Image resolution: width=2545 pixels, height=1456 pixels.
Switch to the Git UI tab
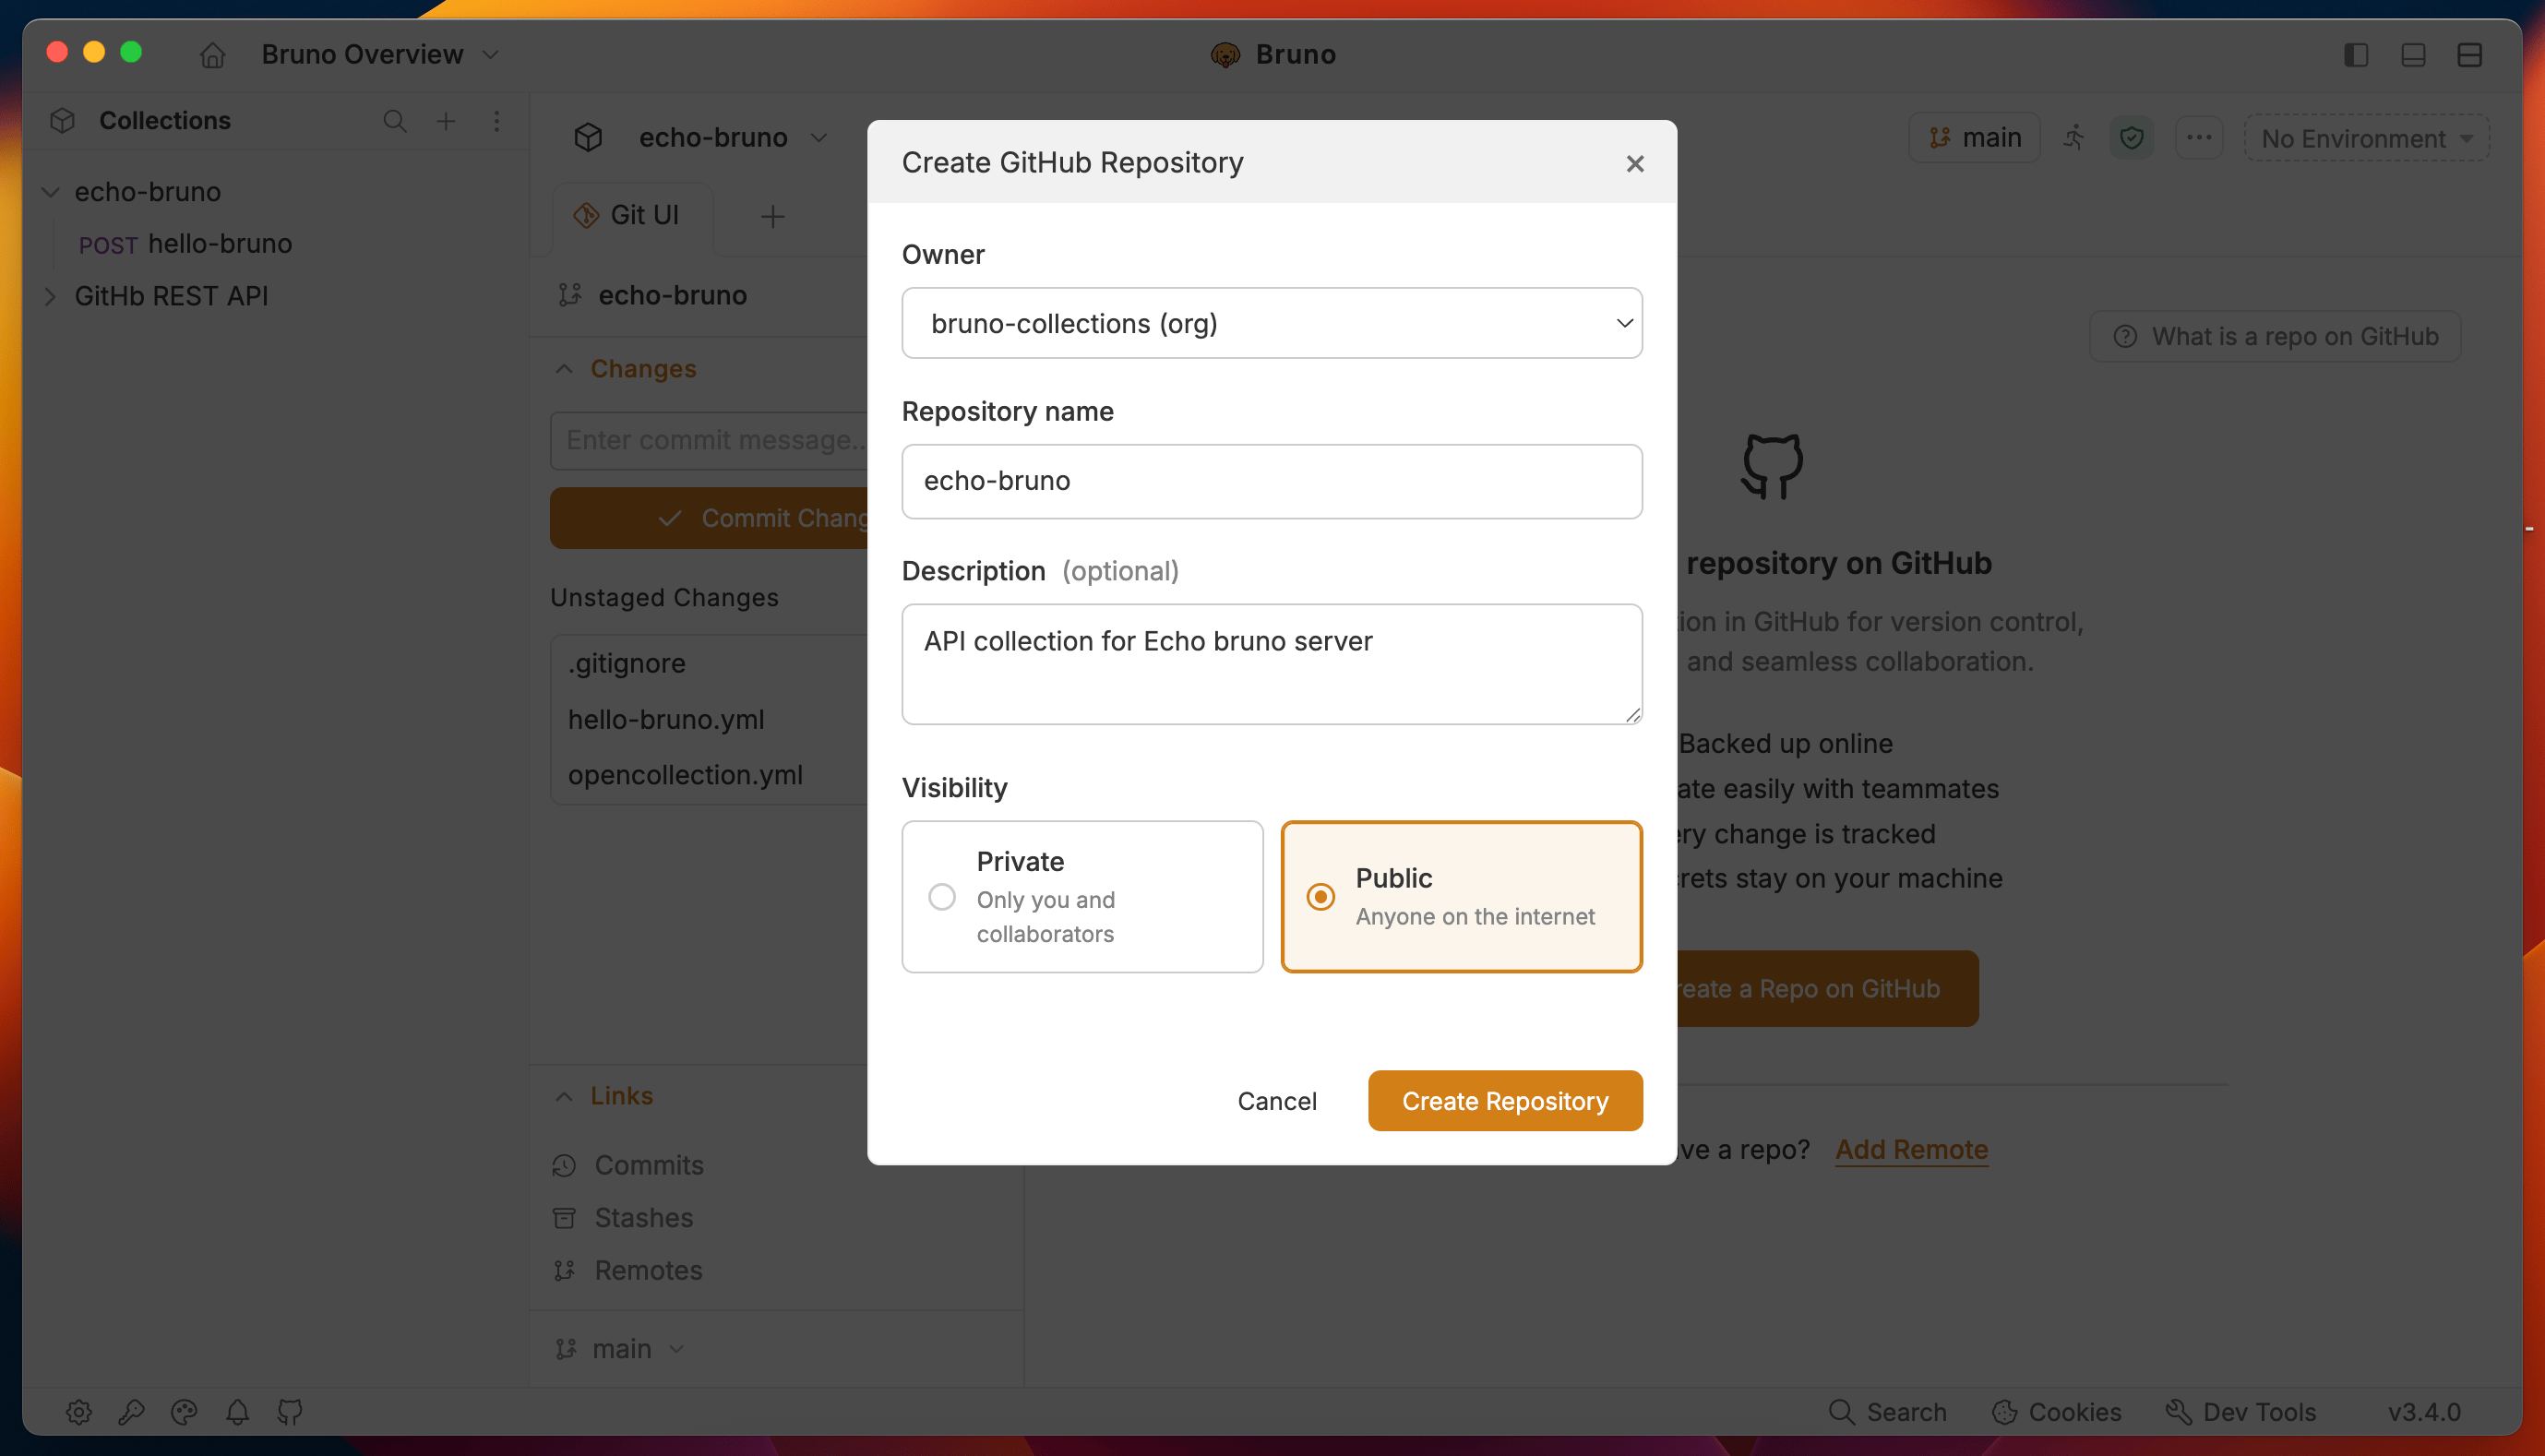coord(632,216)
